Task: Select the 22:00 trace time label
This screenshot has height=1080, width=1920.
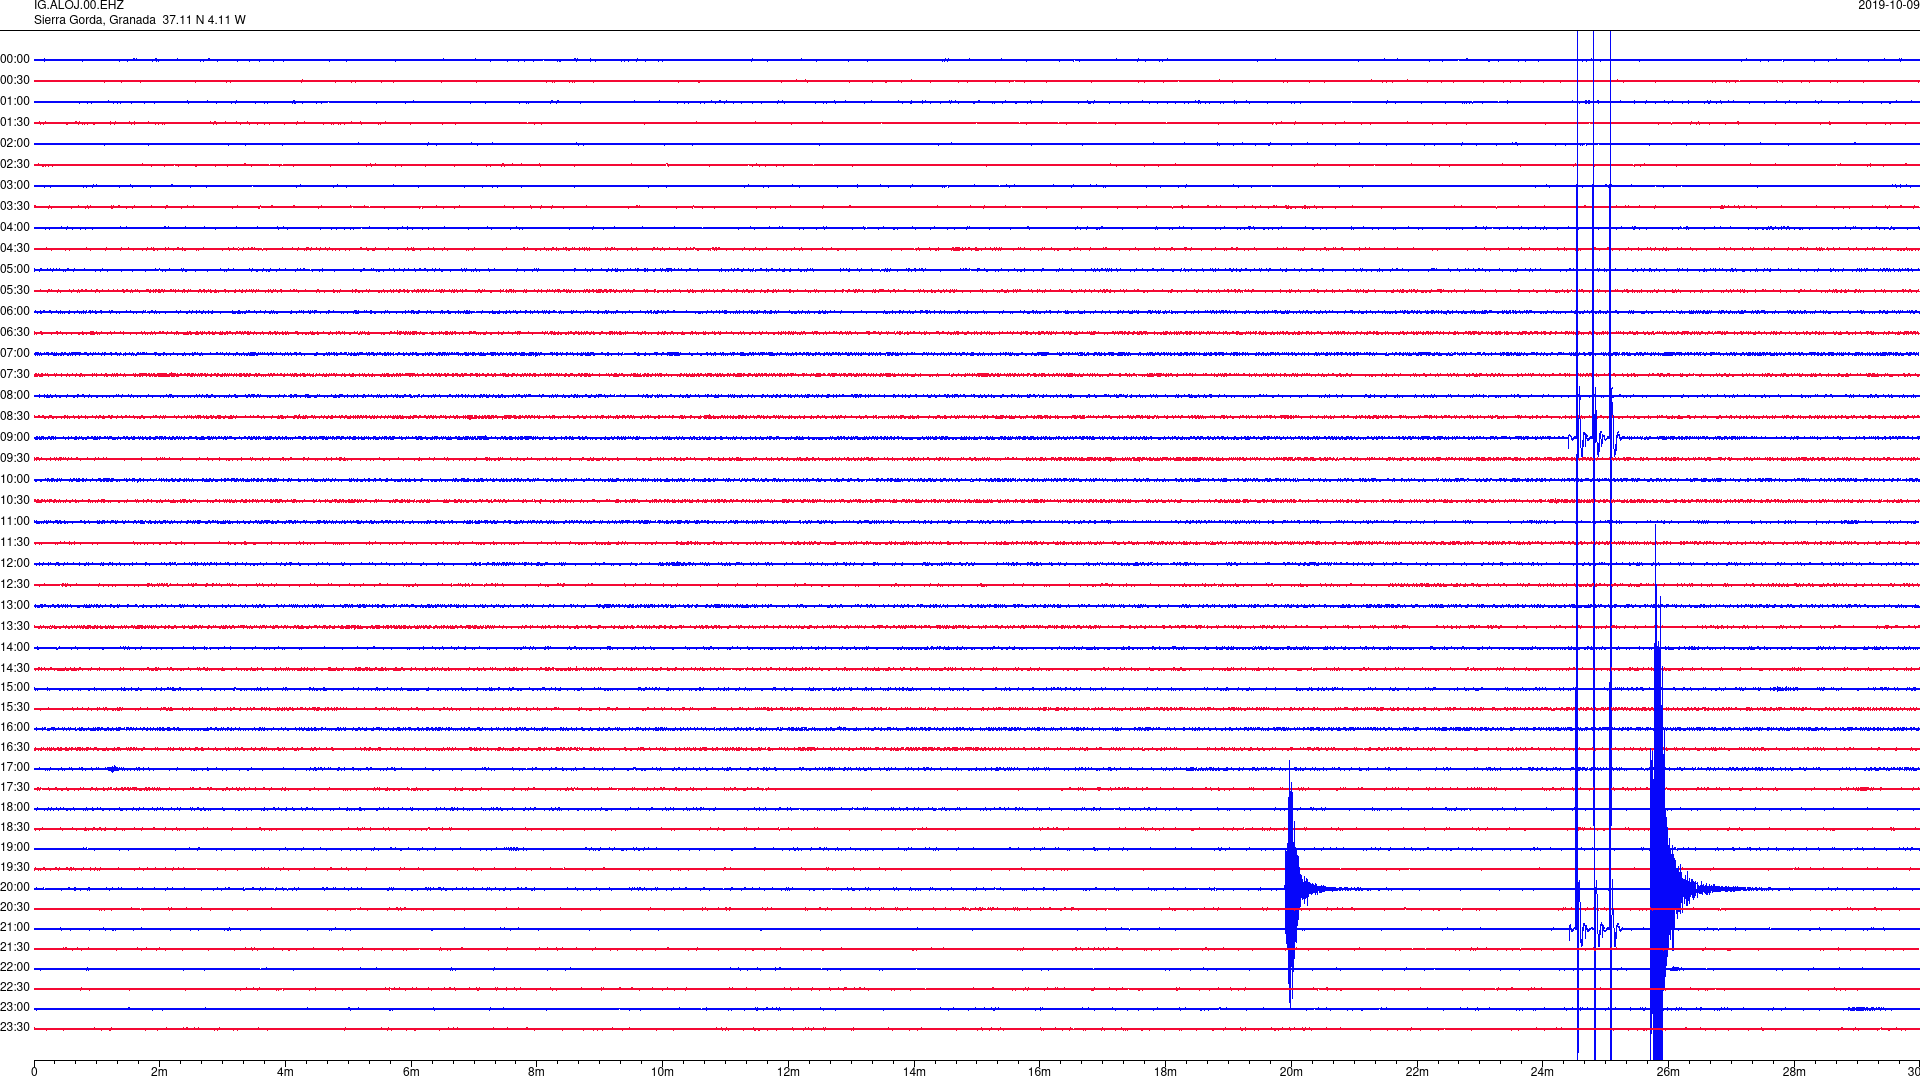Action: 15,967
